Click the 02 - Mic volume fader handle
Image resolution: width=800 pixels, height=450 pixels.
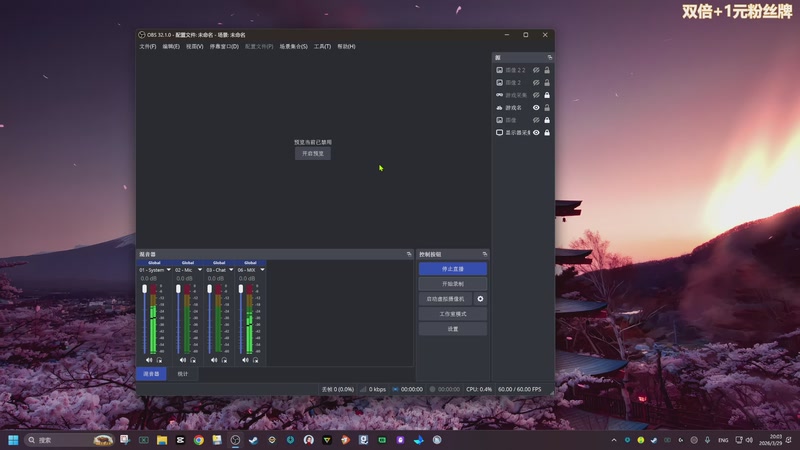[x=178, y=289]
